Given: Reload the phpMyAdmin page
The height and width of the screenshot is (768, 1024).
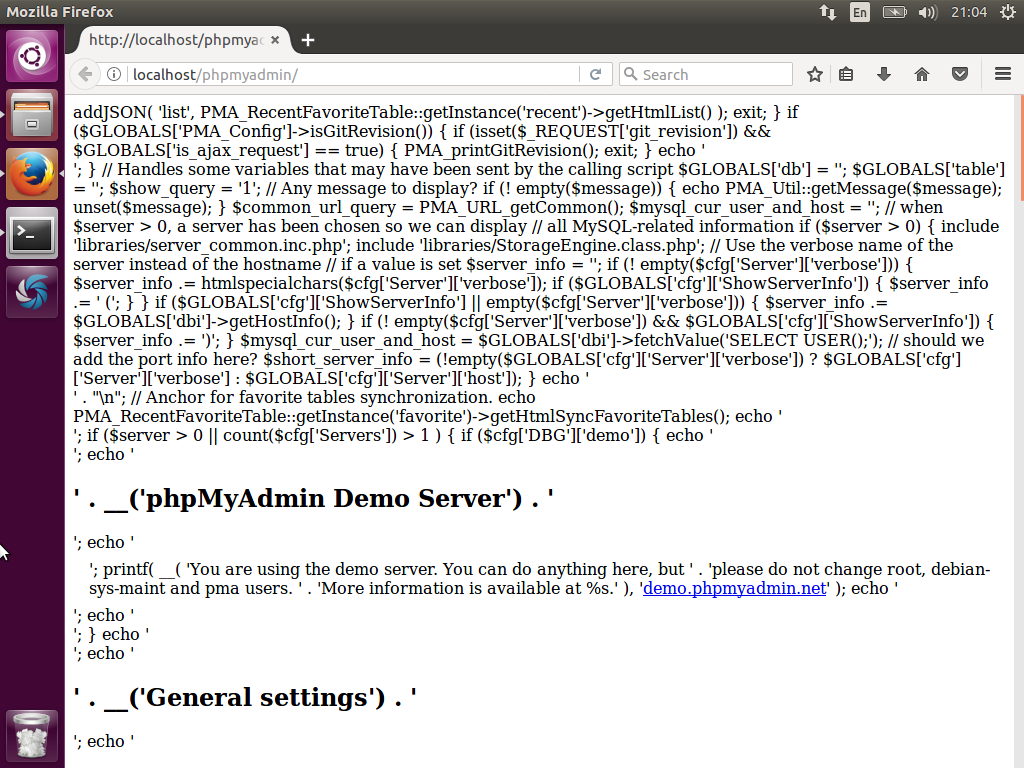Looking at the screenshot, I should [596, 74].
